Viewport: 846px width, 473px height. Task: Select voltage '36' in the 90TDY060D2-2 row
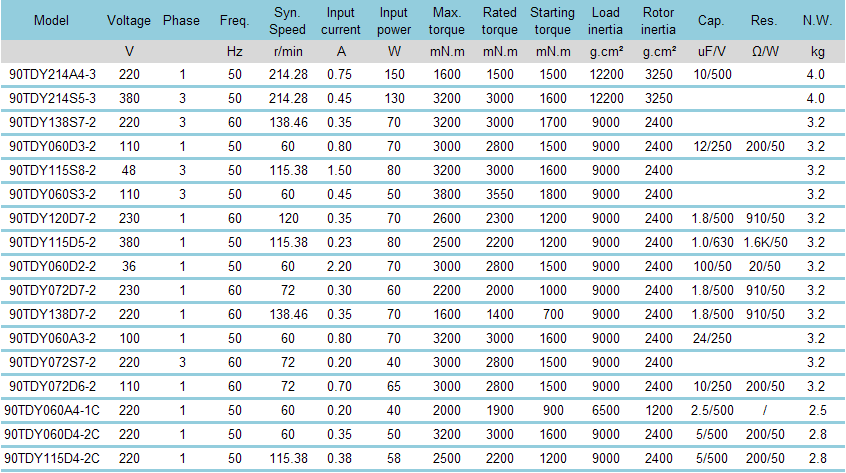point(129,266)
